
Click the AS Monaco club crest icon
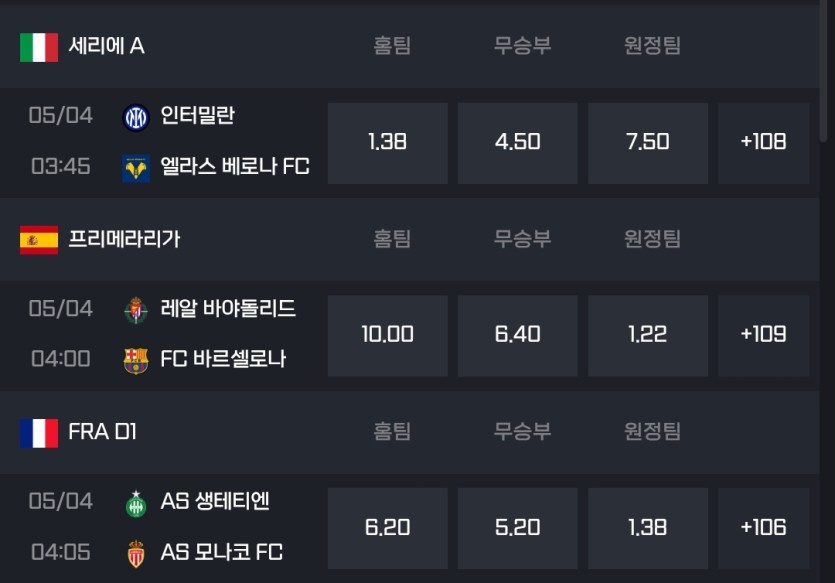(136, 554)
